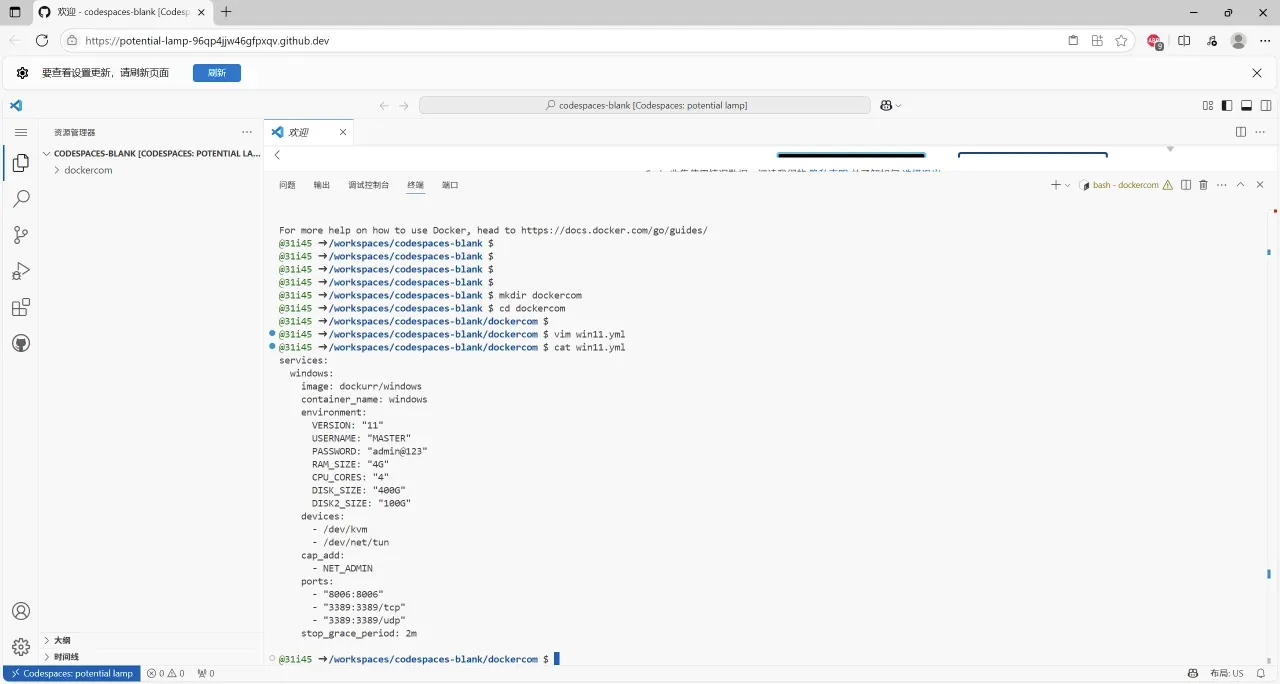Open editor more actions menu
The width and height of the screenshot is (1280, 684).
point(1260,132)
